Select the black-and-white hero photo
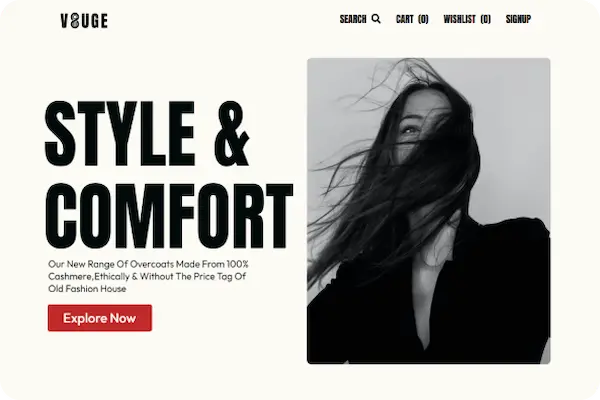The width and height of the screenshot is (600, 400). (x=429, y=211)
